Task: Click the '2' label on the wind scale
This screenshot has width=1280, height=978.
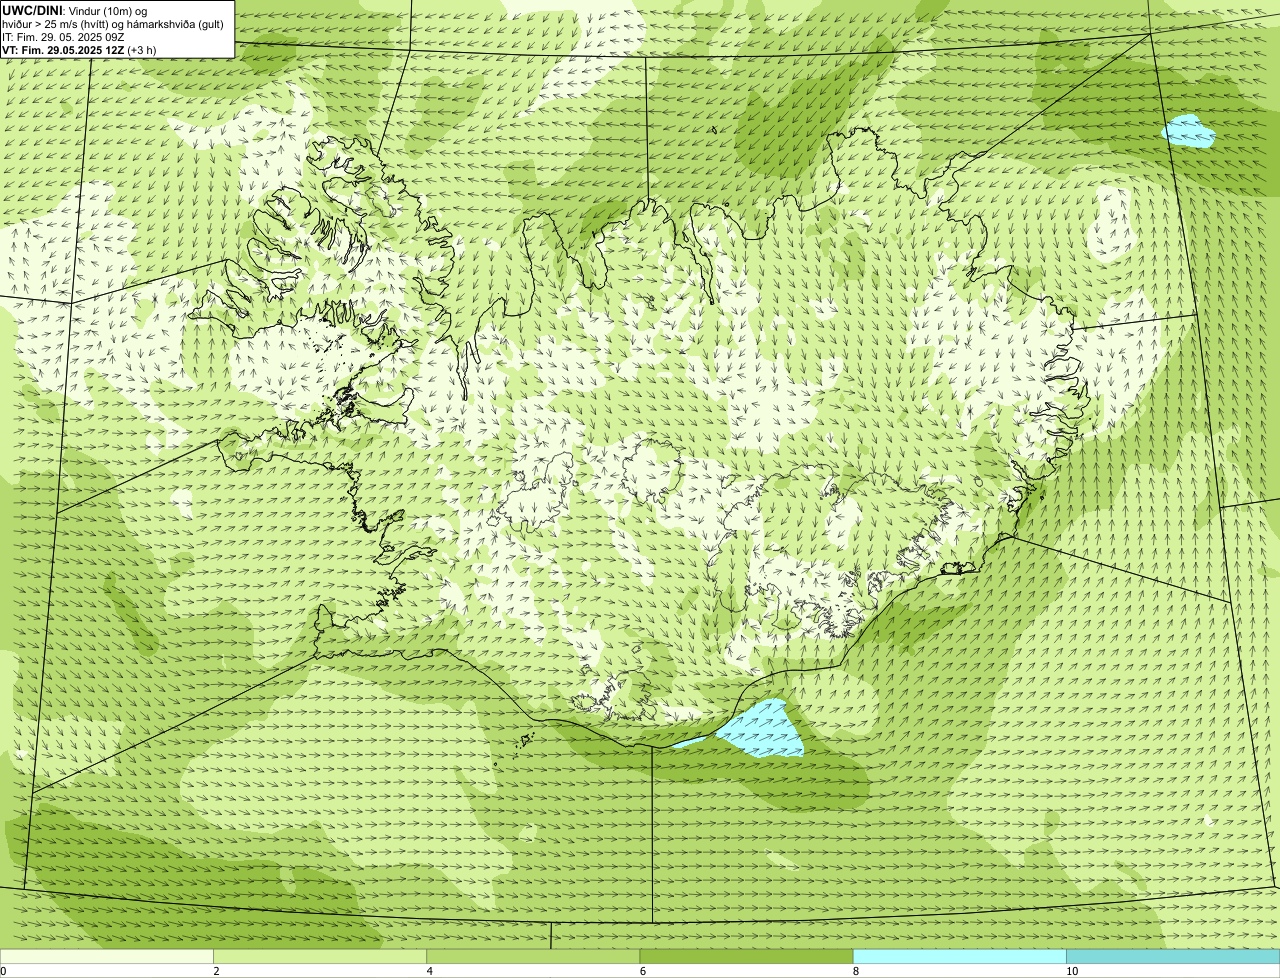Action: 216,971
